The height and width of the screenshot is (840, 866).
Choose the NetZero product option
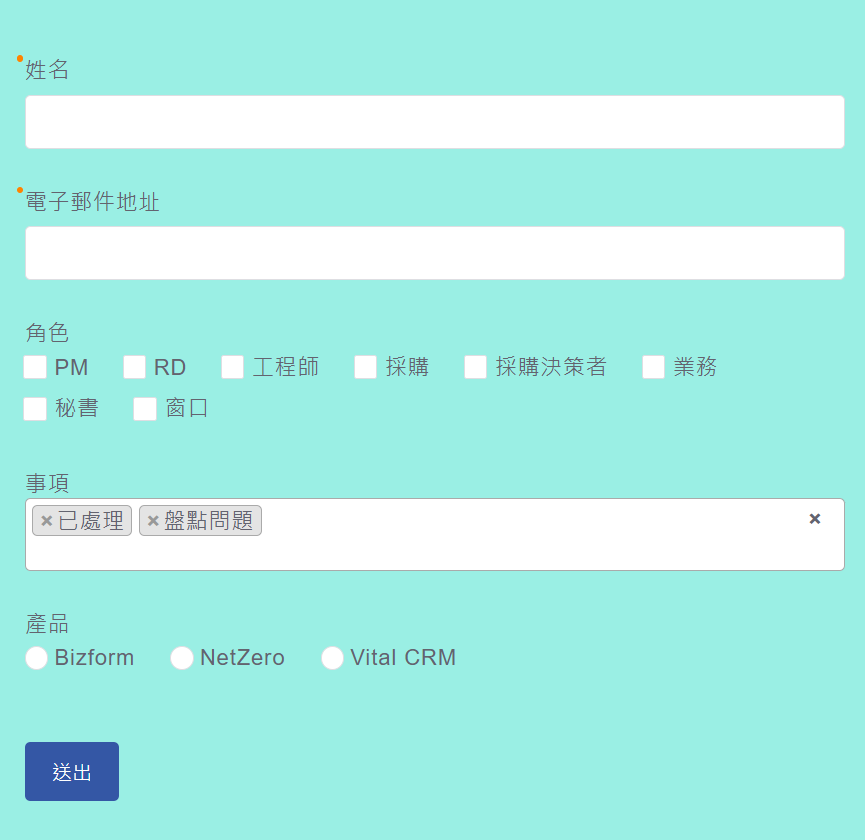[x=182, y=658]
